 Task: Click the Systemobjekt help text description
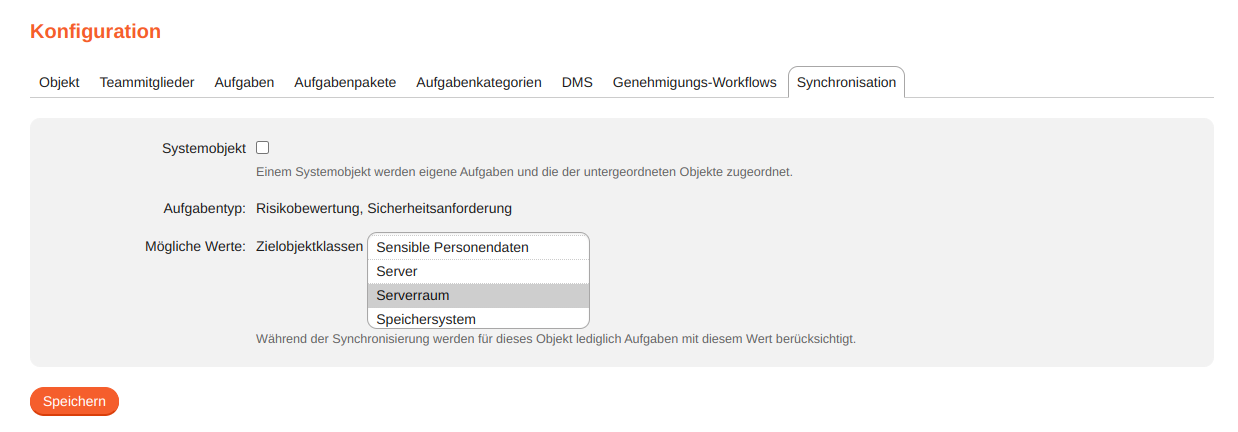click(524, 171)
